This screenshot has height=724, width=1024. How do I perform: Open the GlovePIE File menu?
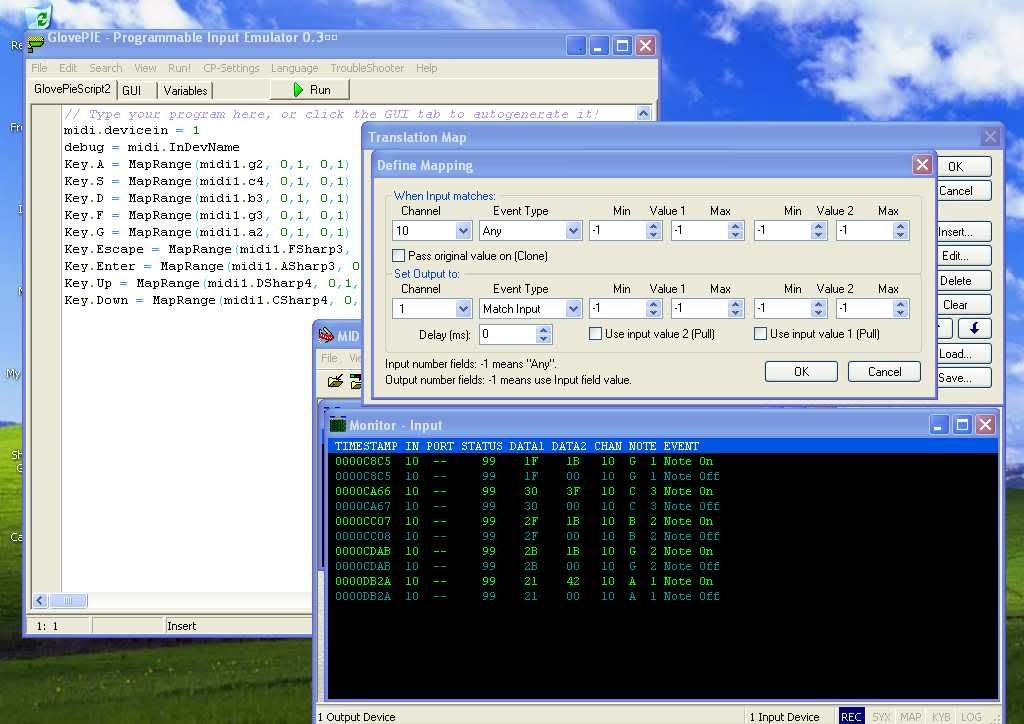tap(39, 68)
